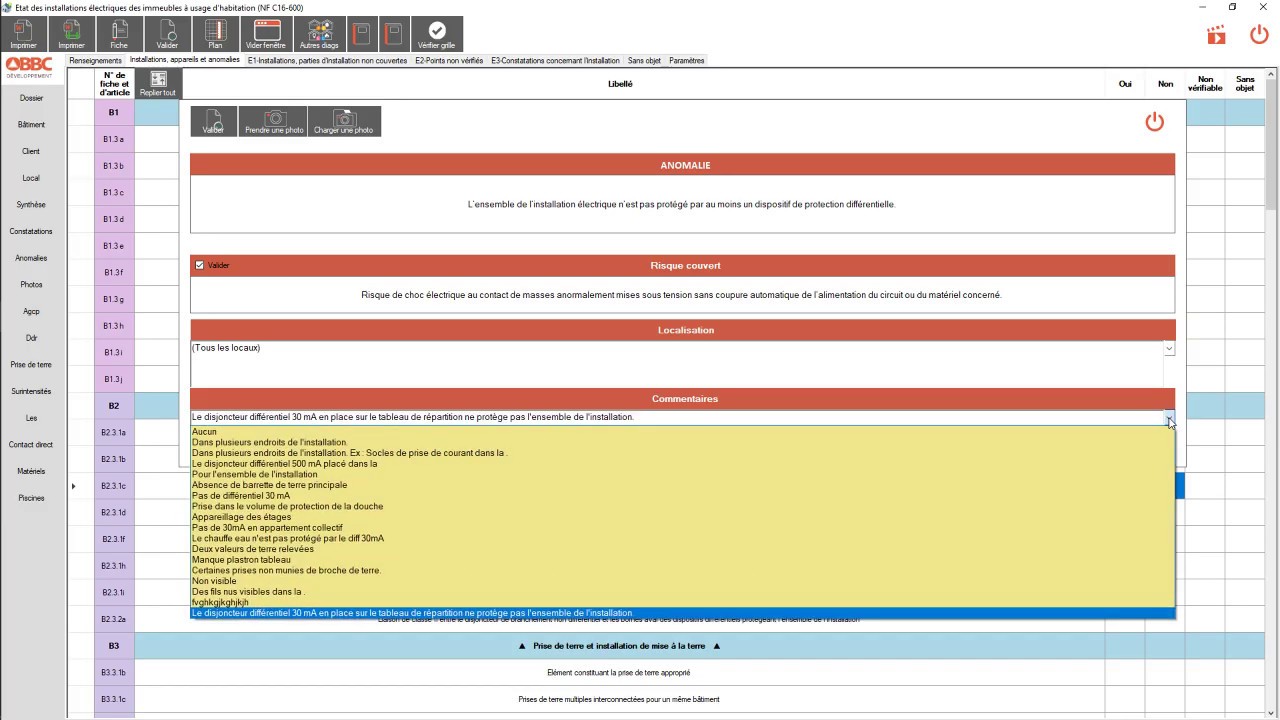Screen dimensions: 1280x720
Task: Open Surintensités in the sidebar
Action: click(x=31, y=392)
